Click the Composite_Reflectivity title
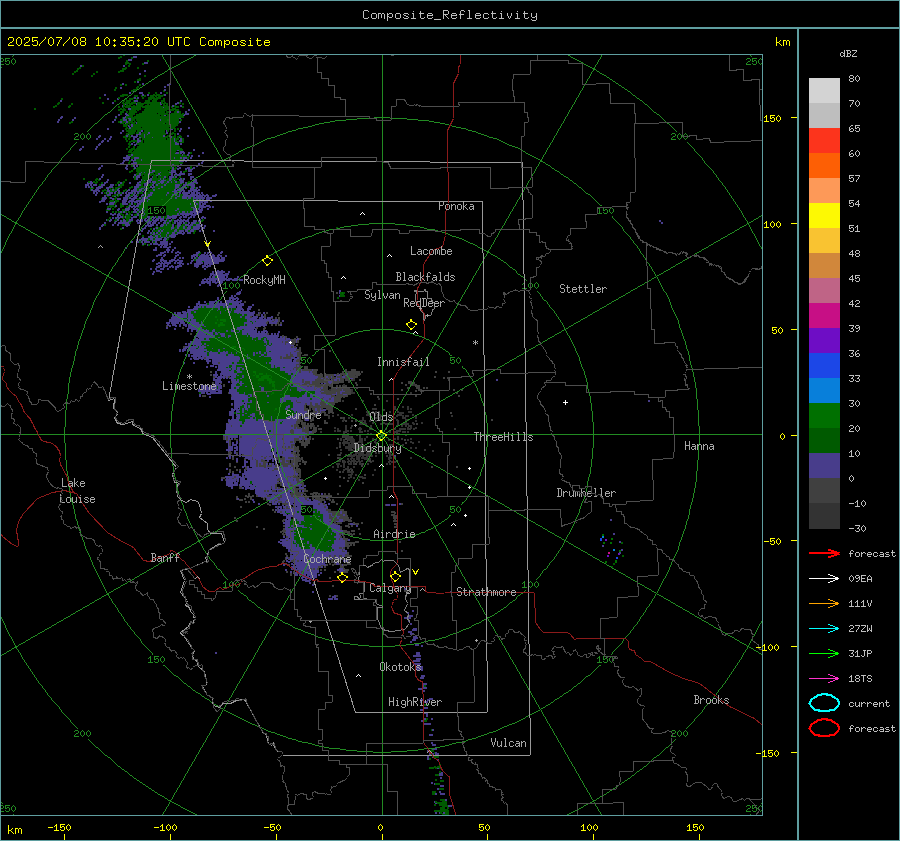Screen dimensions: 900x841 tap(449, 15)
